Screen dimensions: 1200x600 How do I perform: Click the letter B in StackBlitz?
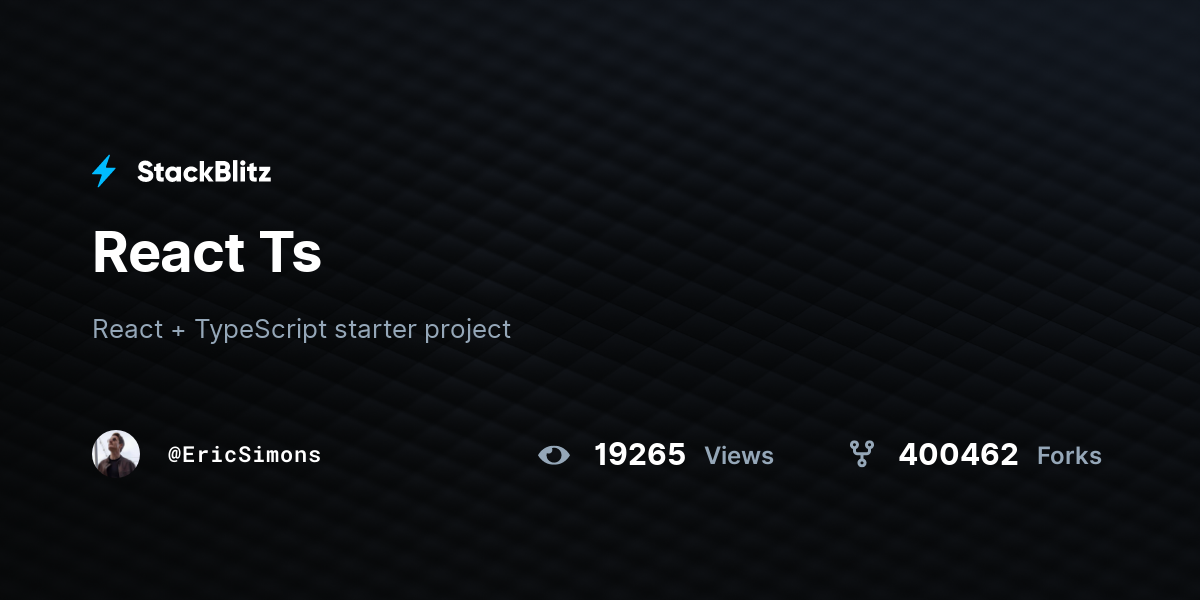pos(215,172)
